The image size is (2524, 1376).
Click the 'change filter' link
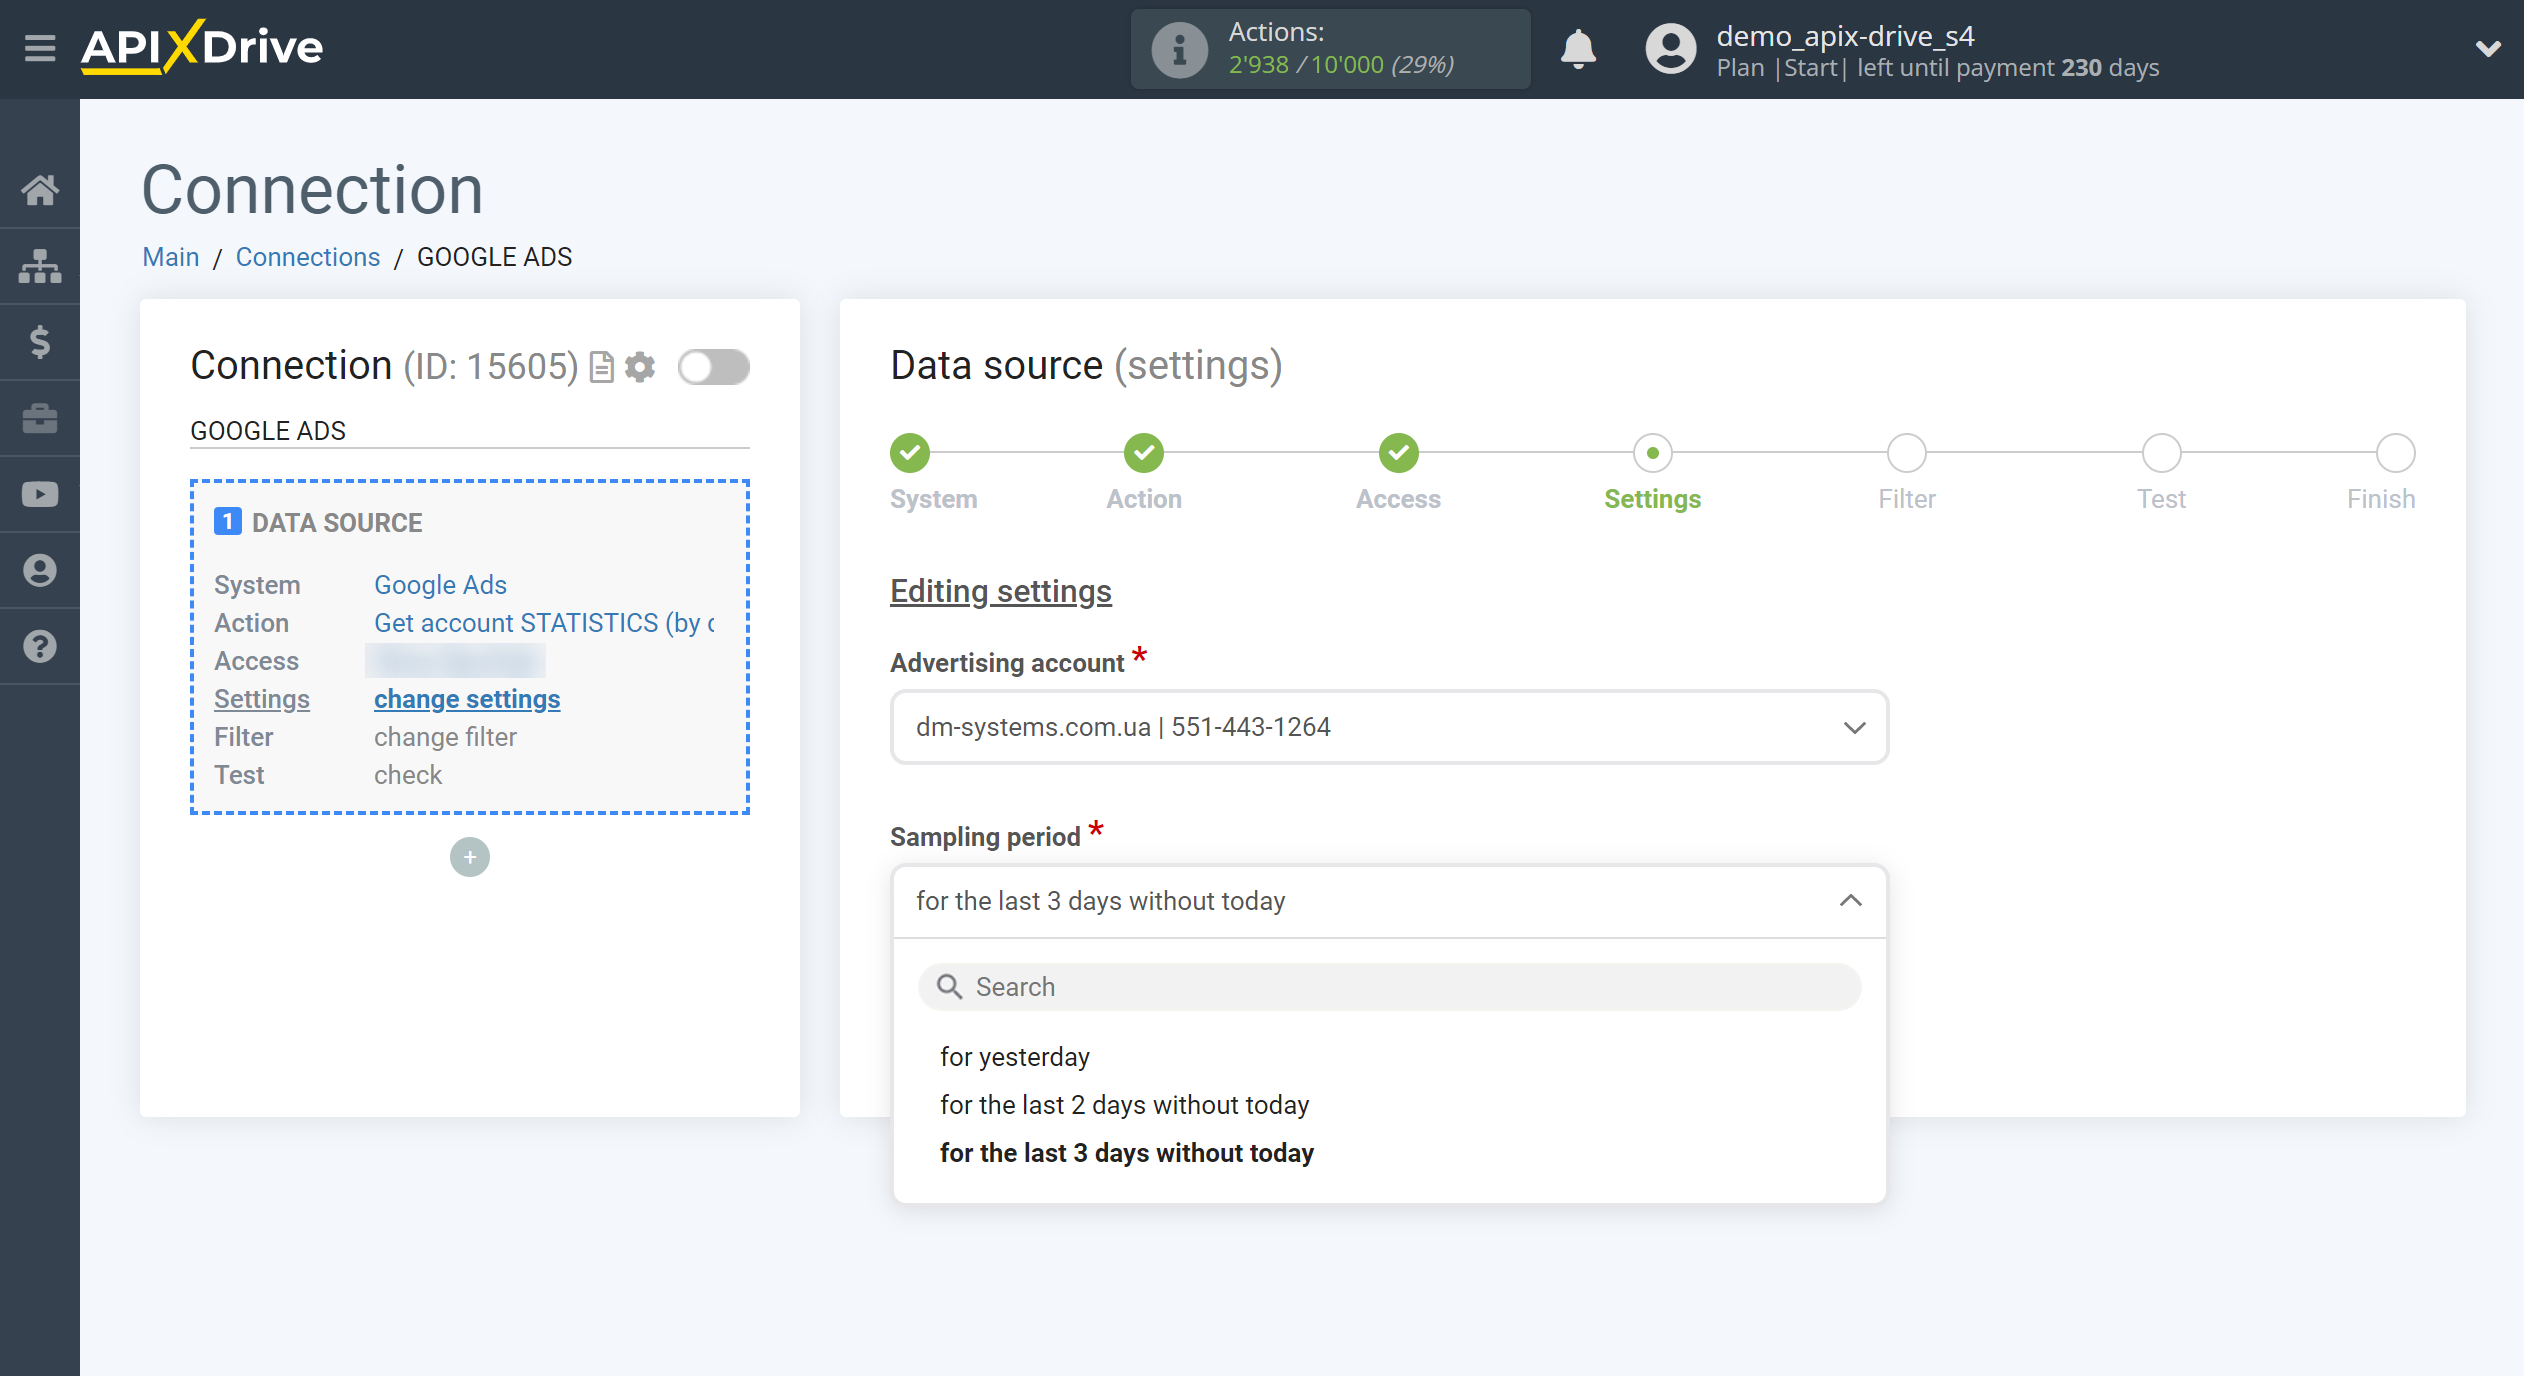pyautogui.click(x=444, y=735)
